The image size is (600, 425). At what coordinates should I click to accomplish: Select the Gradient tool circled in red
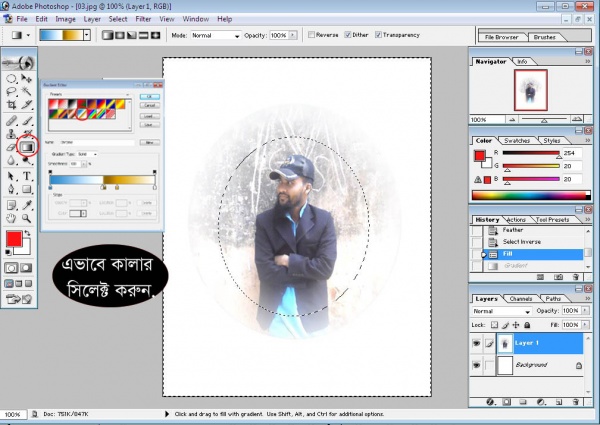coord(29,148)
